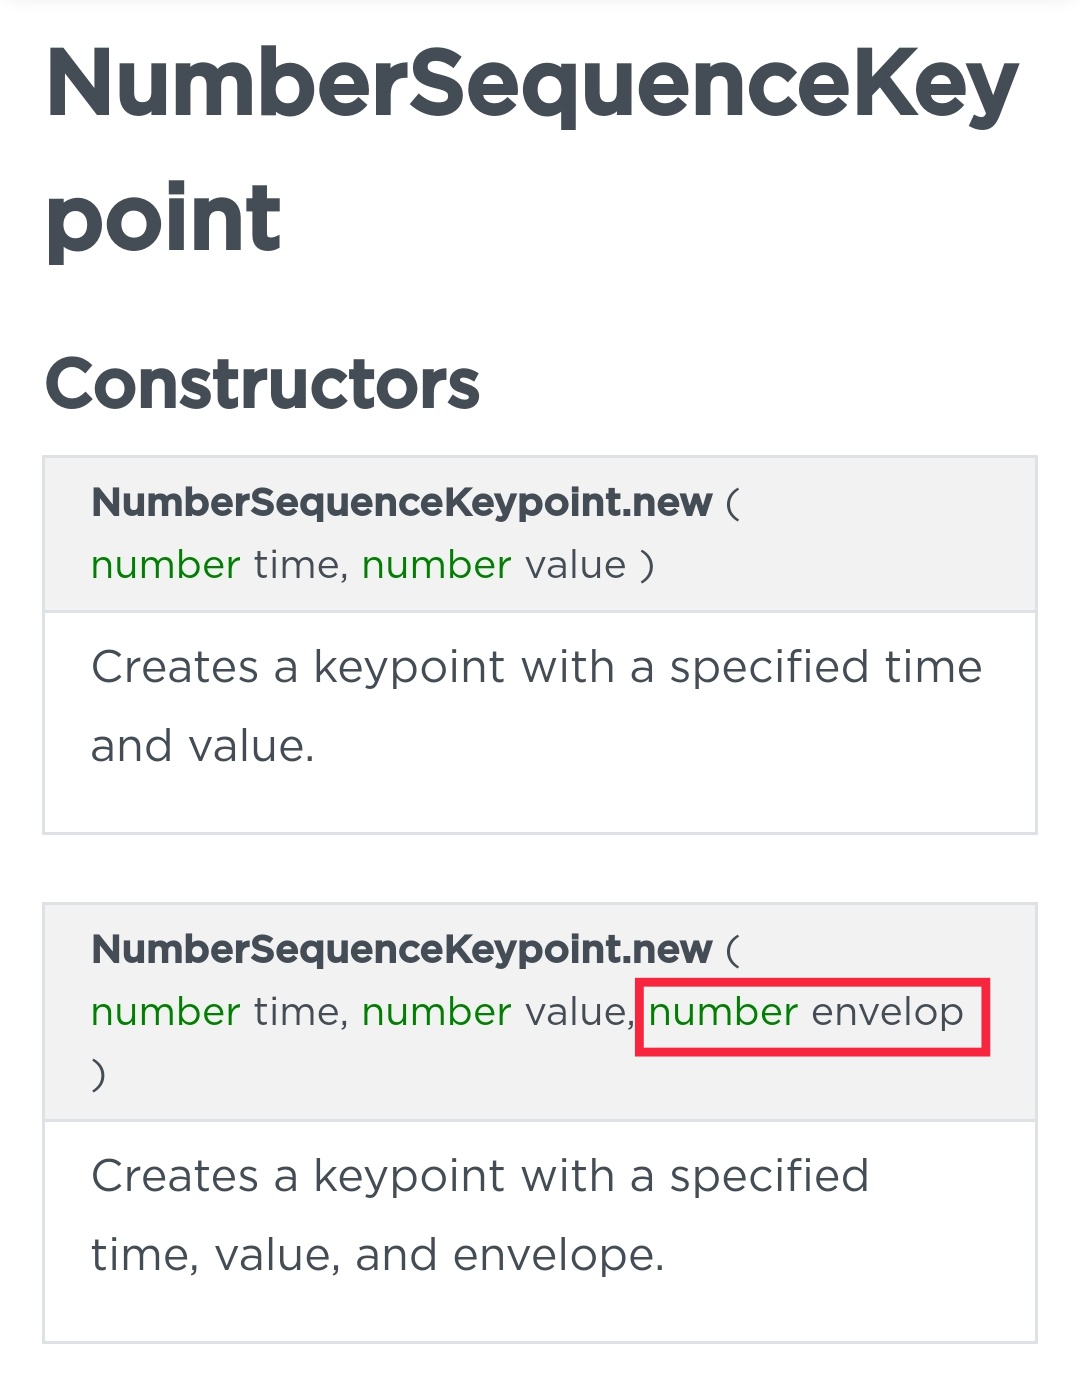Image resolution: width=1080 pixels, height=1397 pixels.
Task: Click the Constructors section heading
Action: [x=262, y=384]
